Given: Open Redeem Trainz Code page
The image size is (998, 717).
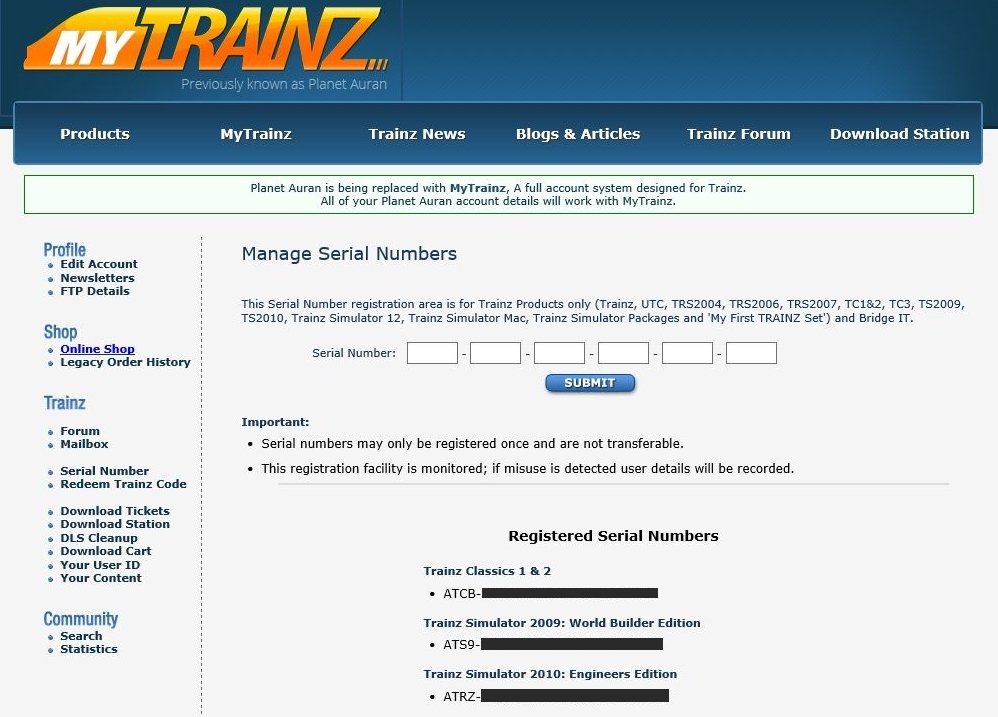Looking at the screenshot, I should coord(123,484).
